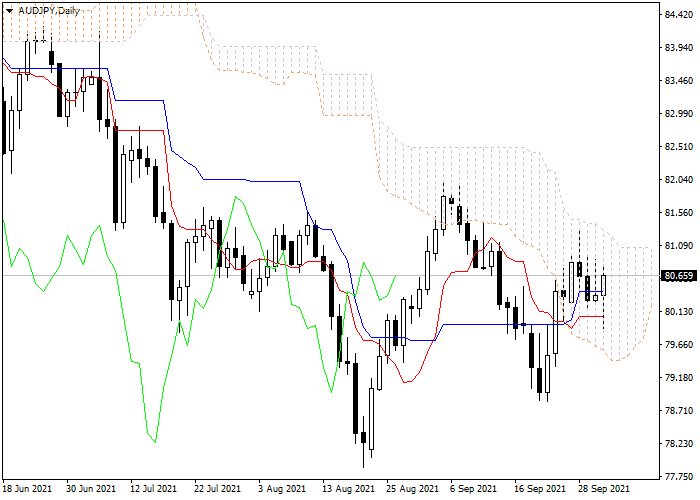700x500 pixels.
Task: Select the 79.660 price axis label
Action: pyautogui.click(x=679, y=344)
